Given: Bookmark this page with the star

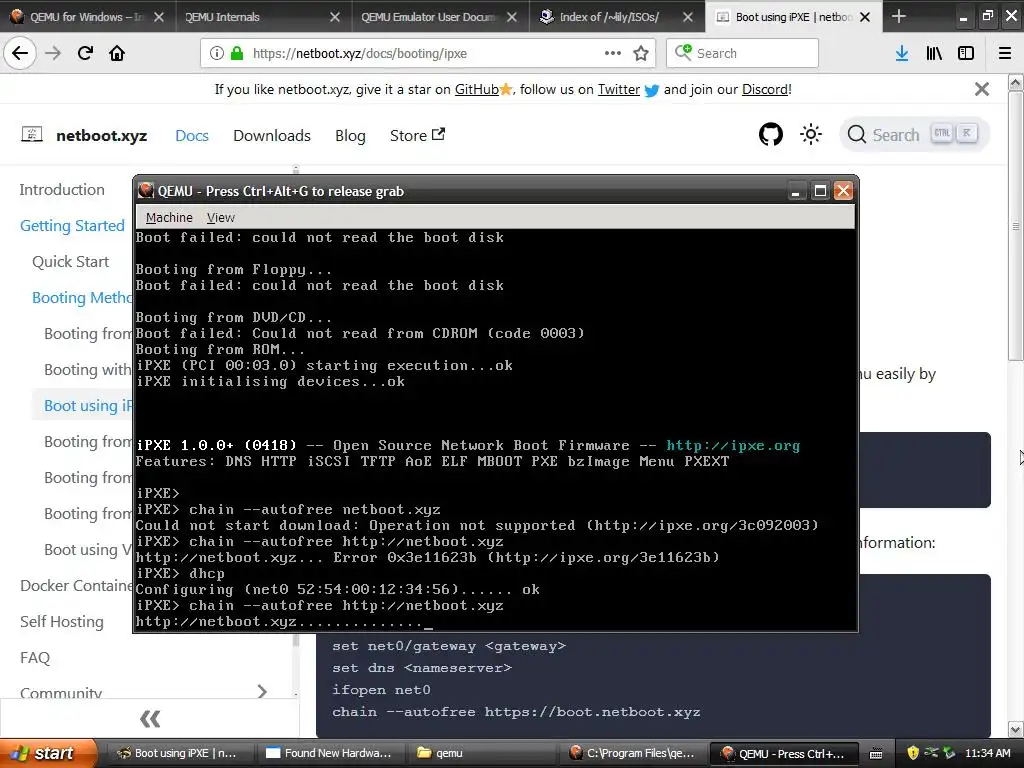Looking at the screenshot, I should (x=641, y=53).
